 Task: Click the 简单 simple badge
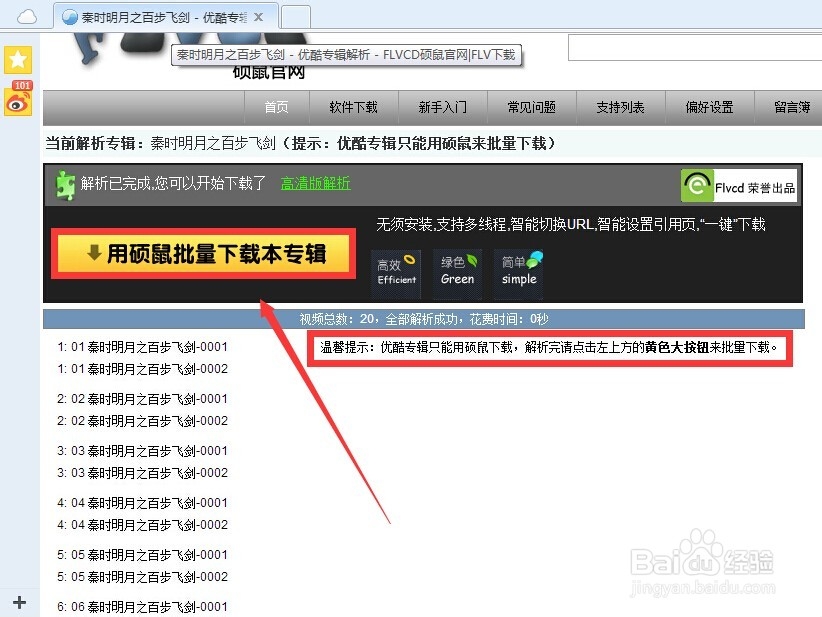pos(519,273)
